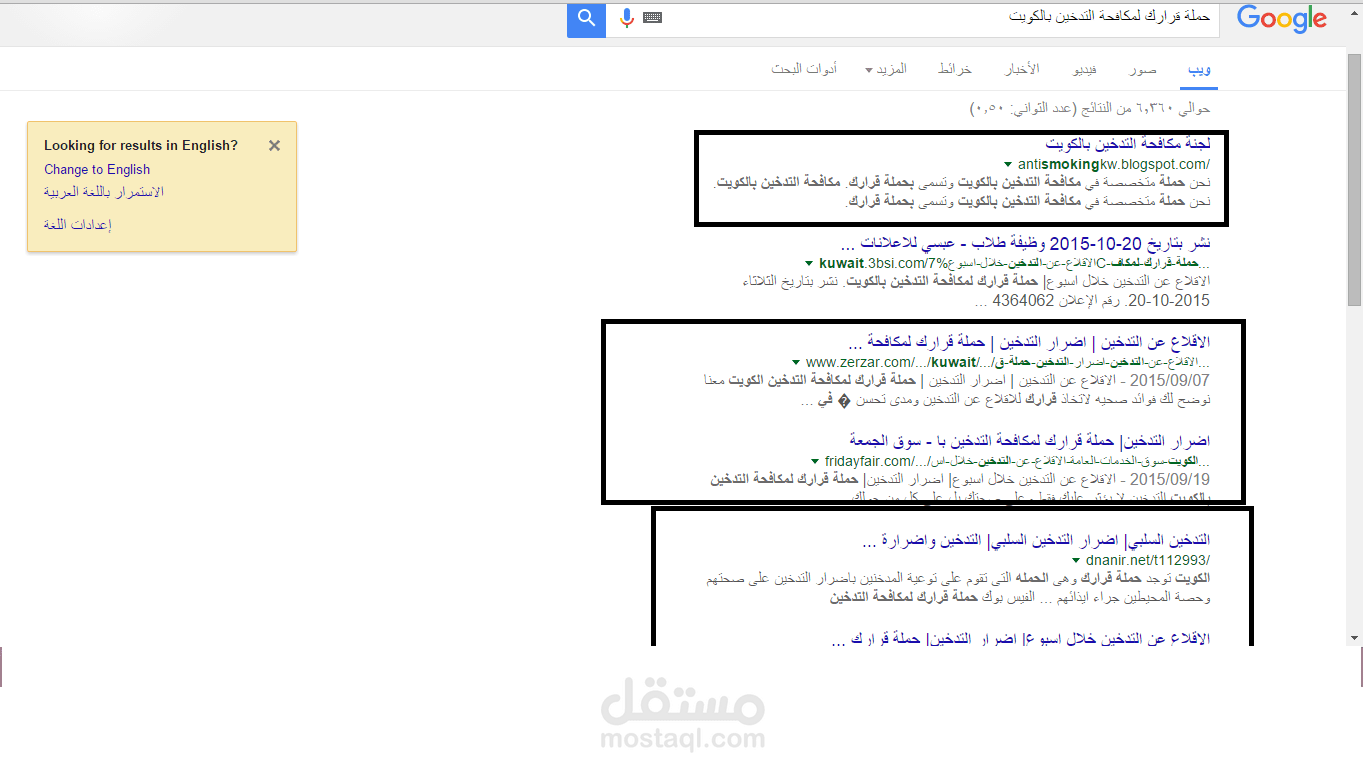Screen dimensions: 1366x768
Task: Open result لجنة مكافحة التدخين بالكويت
Action: (1128, 143)
